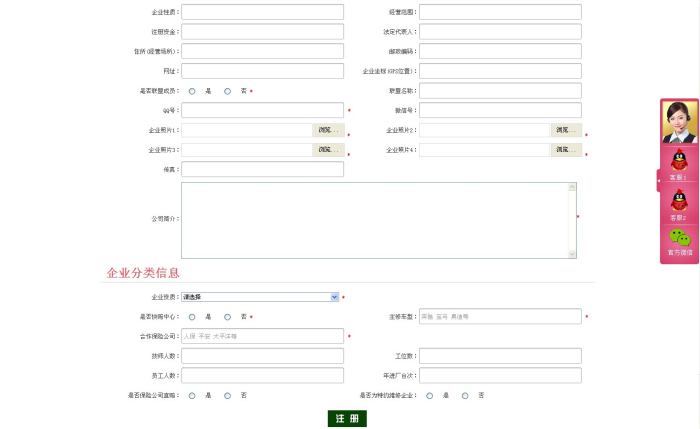The width and height of the screenshot is (700, 429).
Task: Focus the 邮政编码 input field
Action: click(x=500, y=51)
